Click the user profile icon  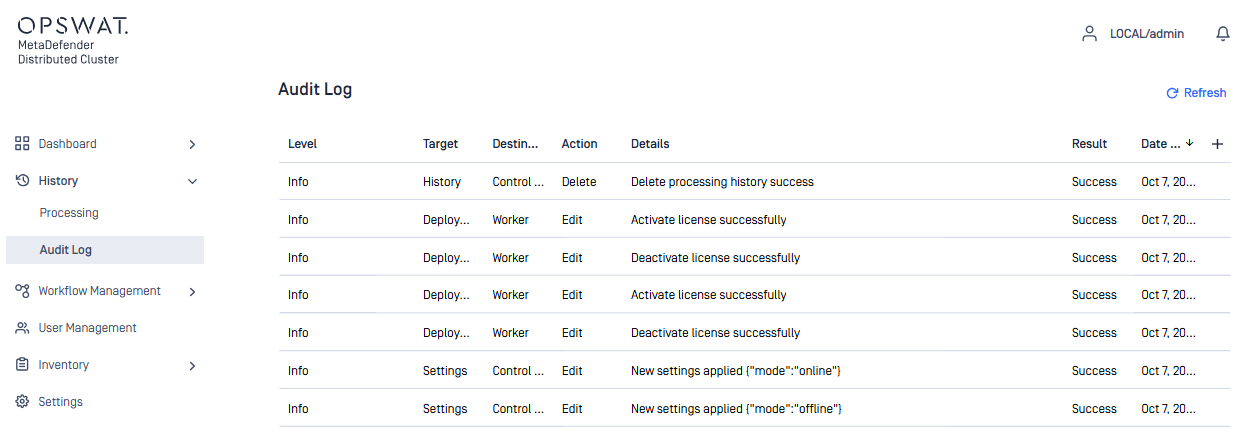tap(1089, 34)
